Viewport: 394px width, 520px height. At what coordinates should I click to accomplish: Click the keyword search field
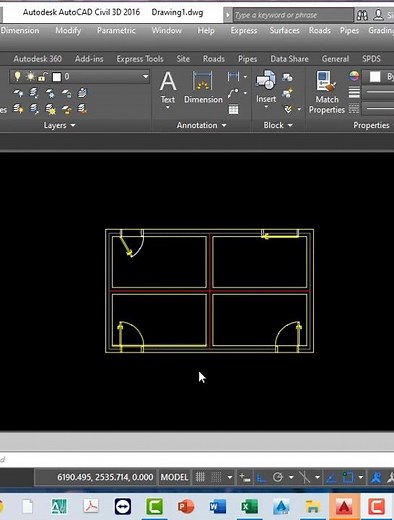(292, 15)
